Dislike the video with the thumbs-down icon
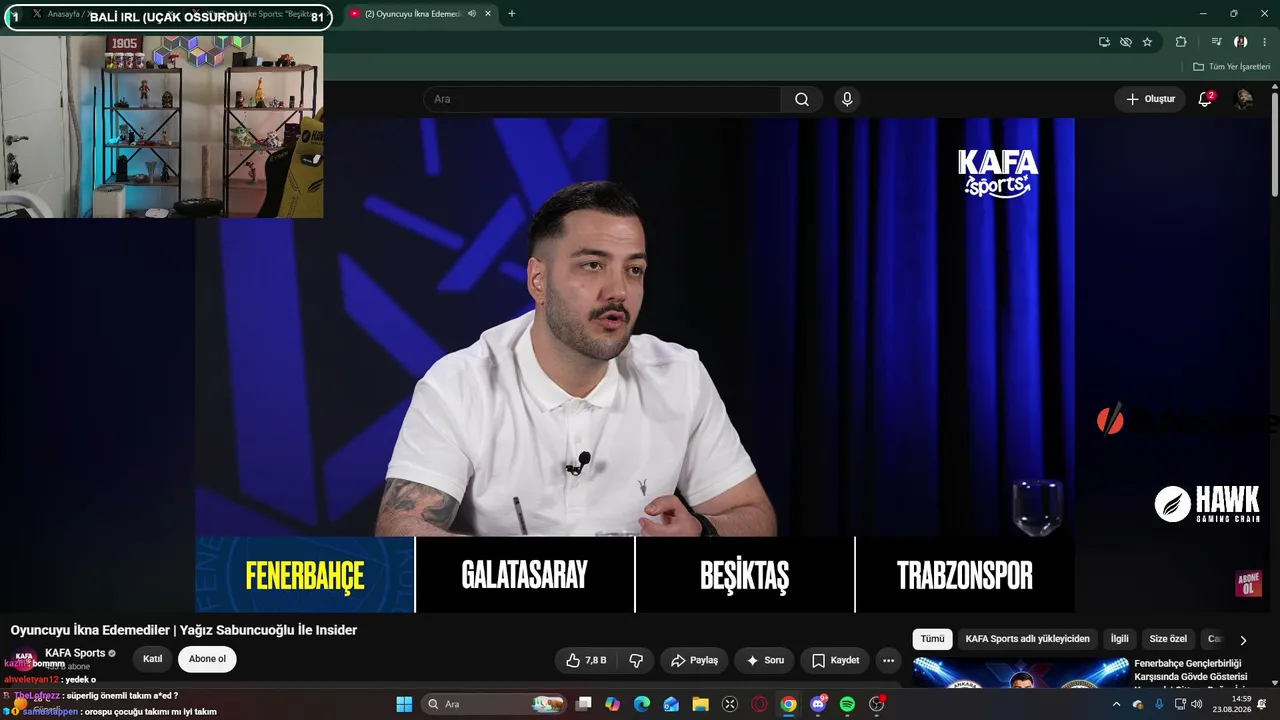The width and height of the screenshot is (1280, 720). point(636,660)
